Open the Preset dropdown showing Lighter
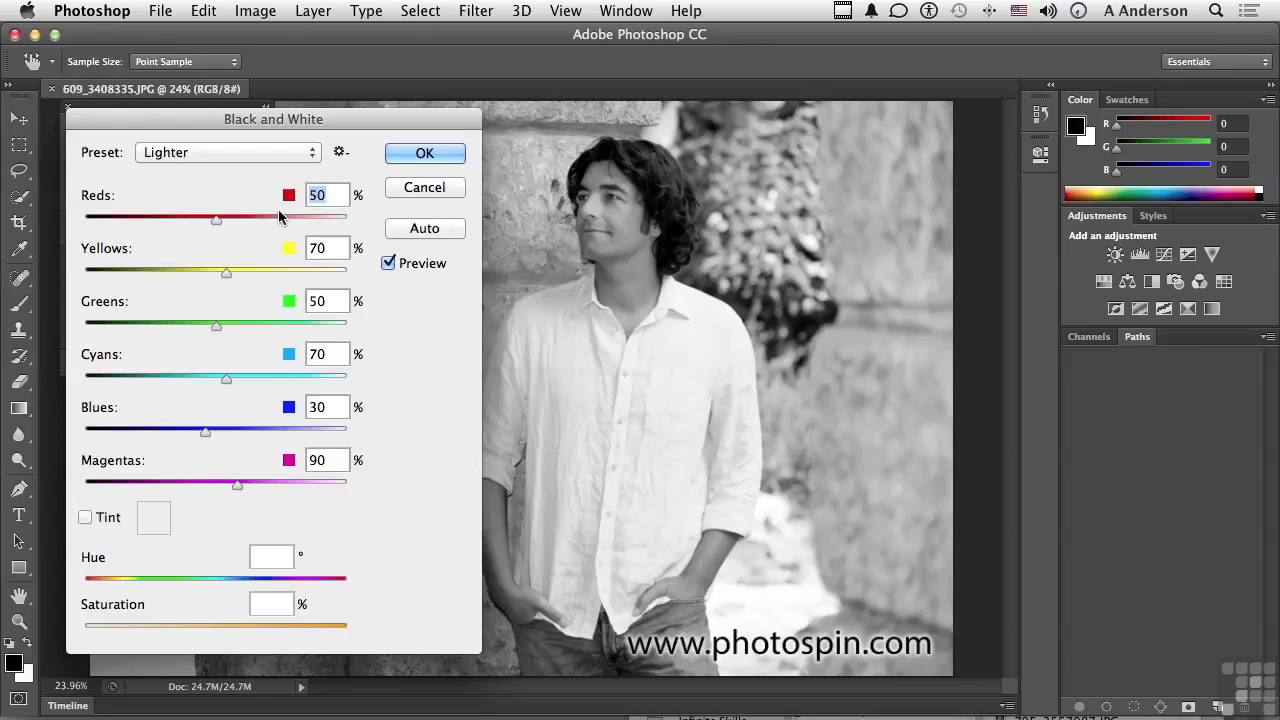 pyautogui.click(x=228, y=152)
